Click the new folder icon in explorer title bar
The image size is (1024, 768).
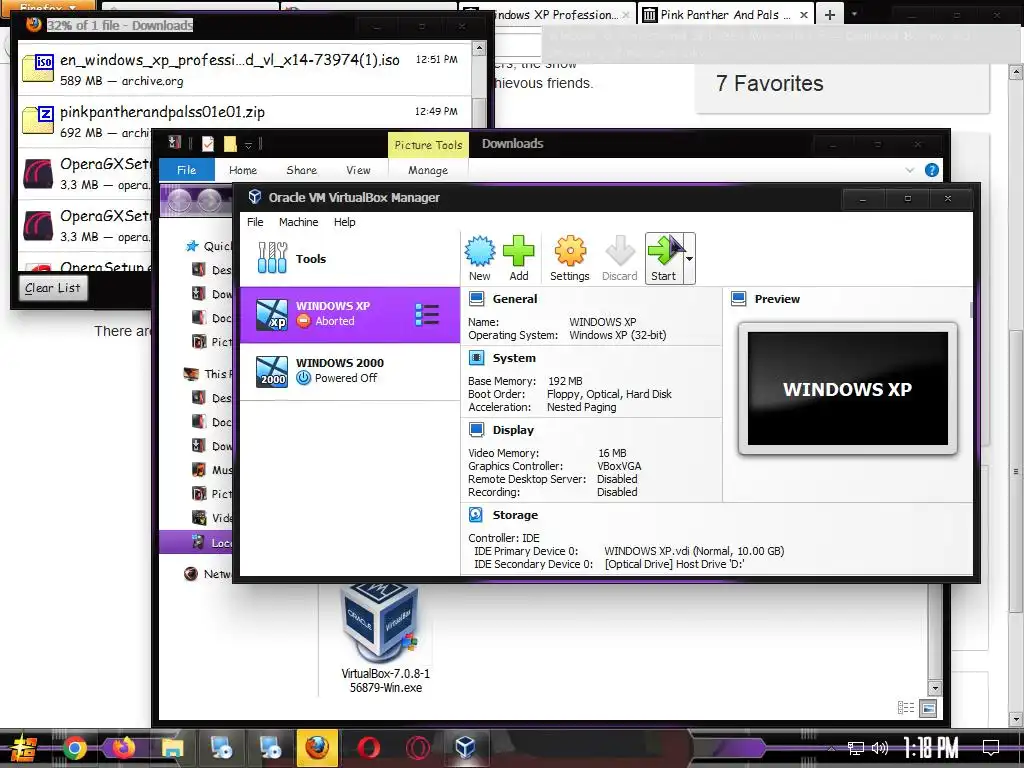[230, 144]
